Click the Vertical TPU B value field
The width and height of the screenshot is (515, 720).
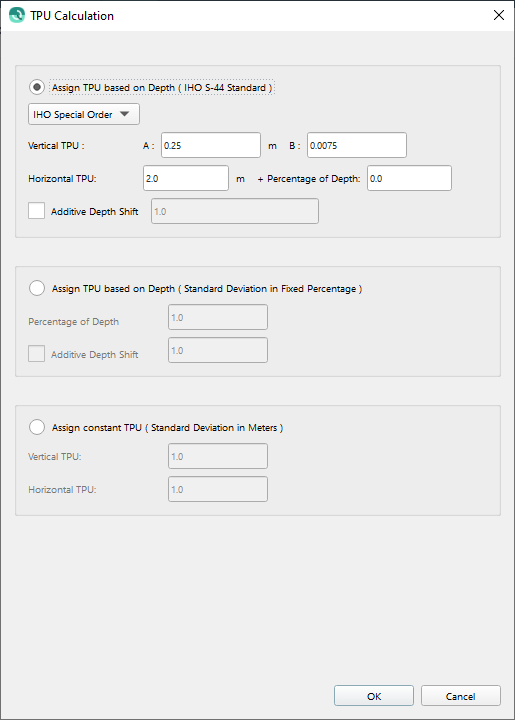[x=357, y=145]
